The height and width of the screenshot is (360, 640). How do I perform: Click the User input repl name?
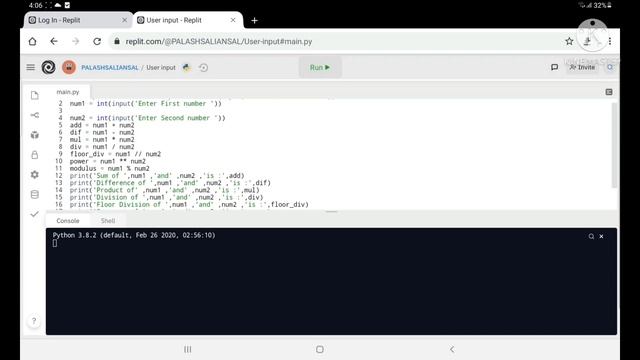[x=161, y=68]
